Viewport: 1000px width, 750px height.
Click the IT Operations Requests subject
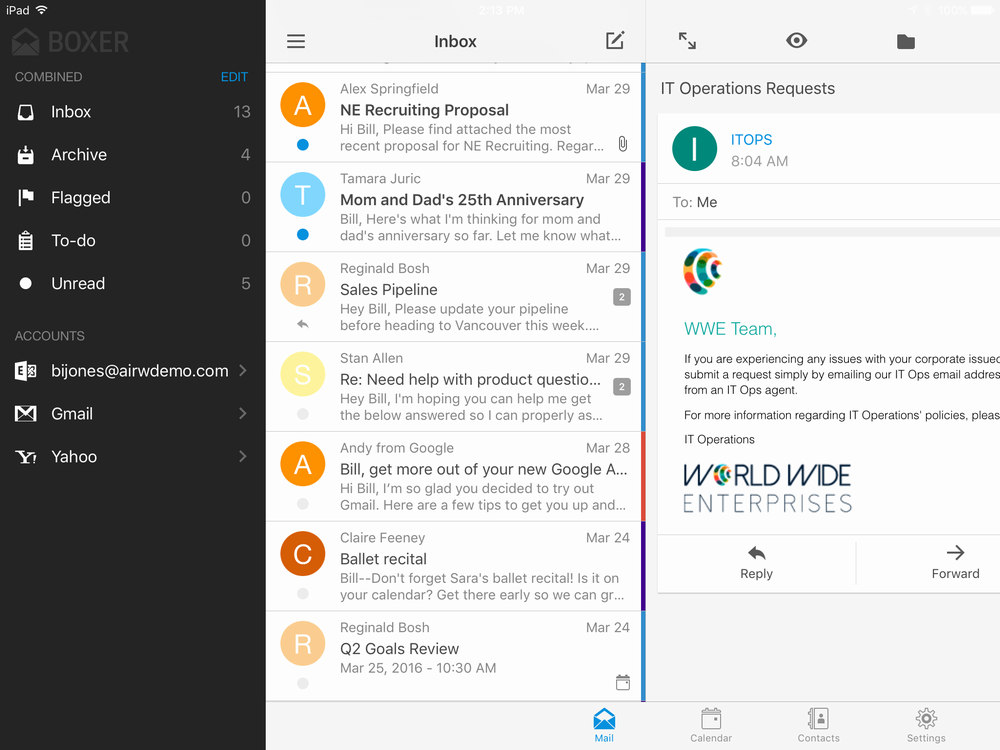click(747, 88)
